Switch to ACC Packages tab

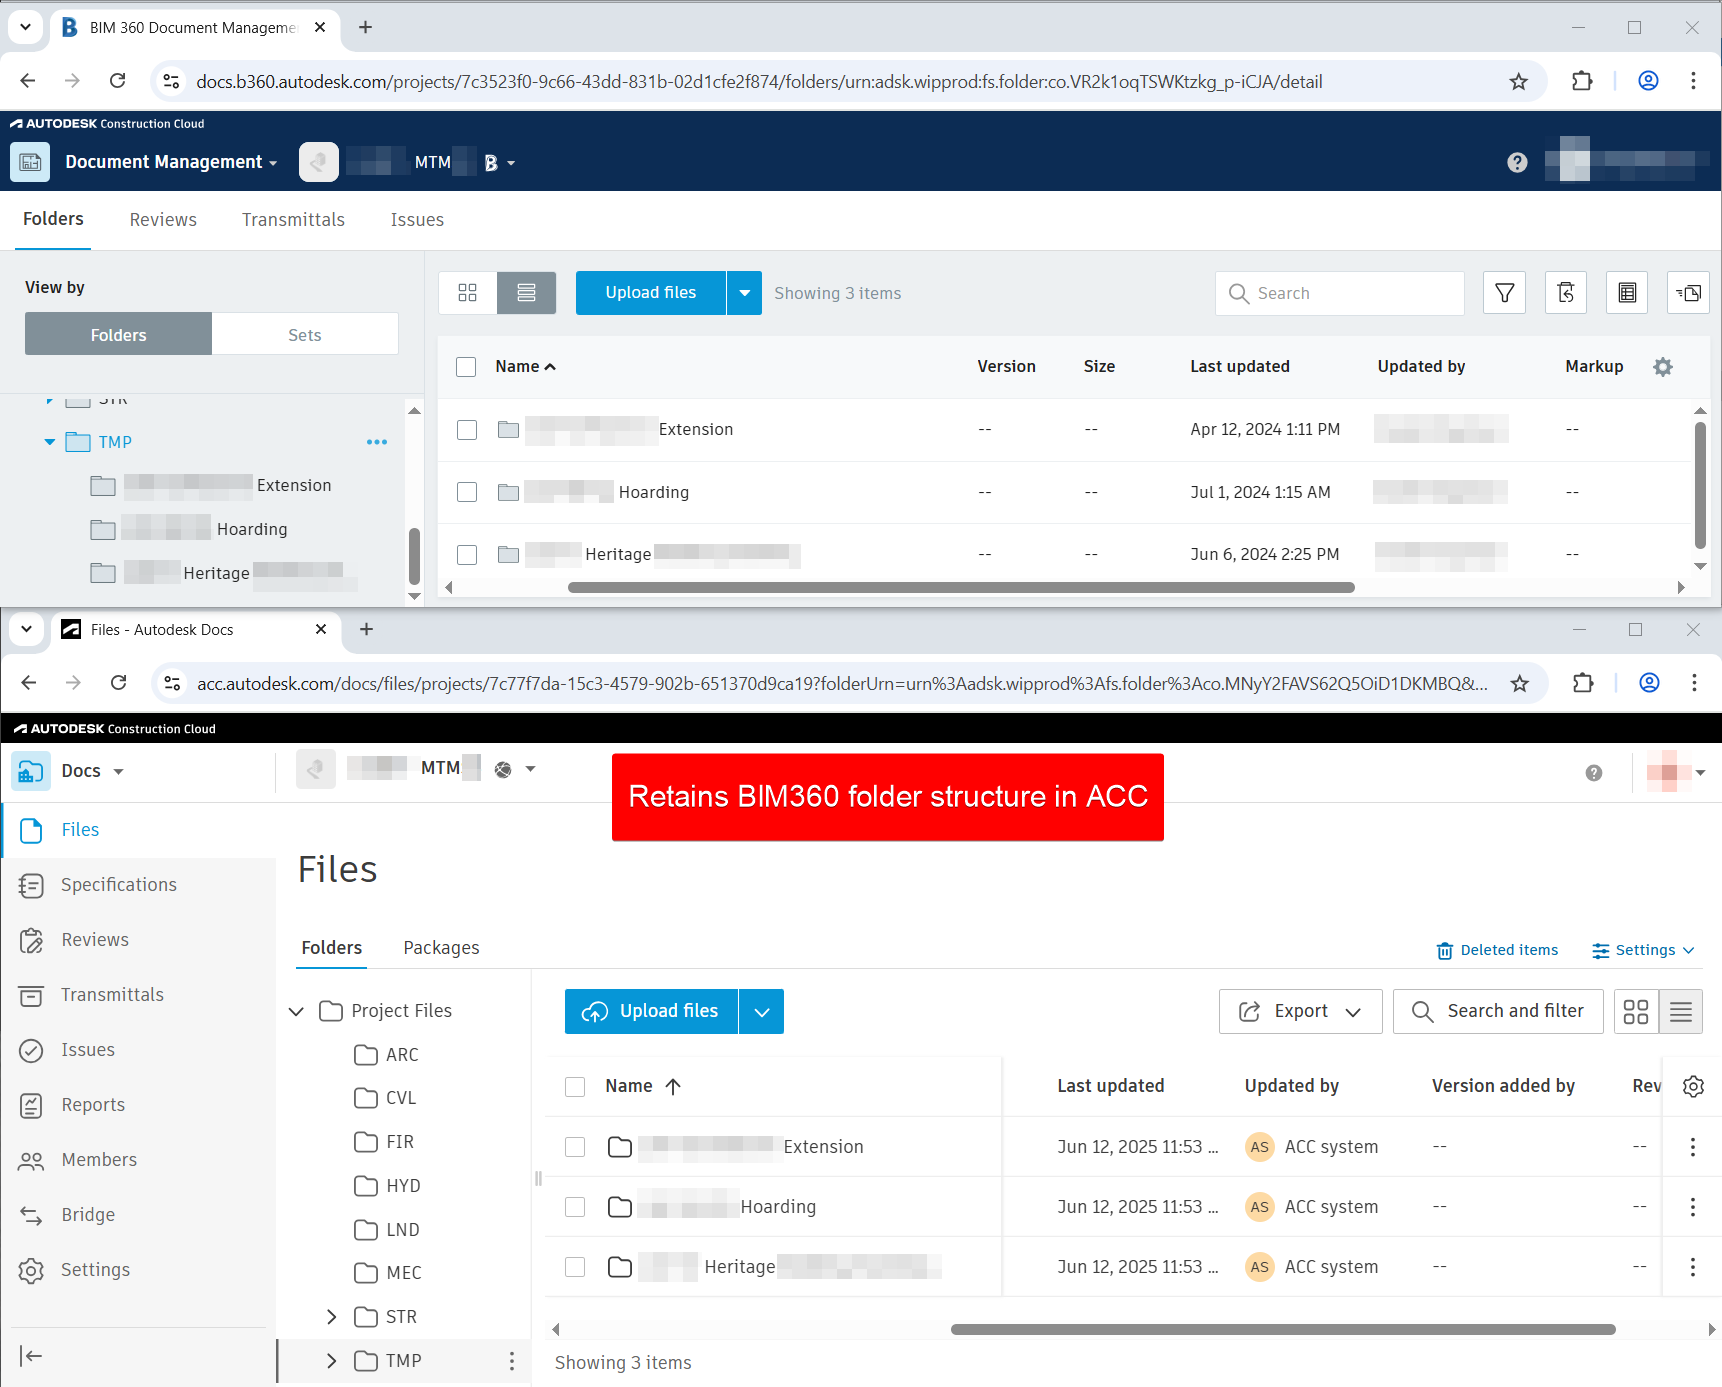[441, 948]
